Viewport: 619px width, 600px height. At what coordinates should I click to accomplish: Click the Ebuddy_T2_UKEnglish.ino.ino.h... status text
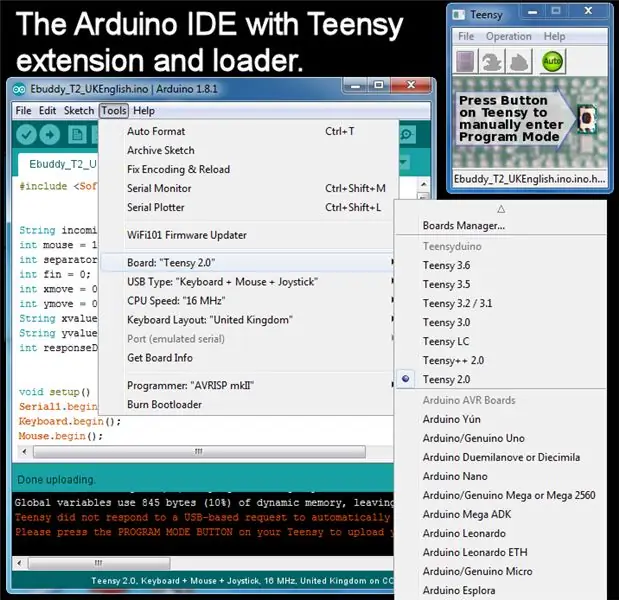(529, 179)
